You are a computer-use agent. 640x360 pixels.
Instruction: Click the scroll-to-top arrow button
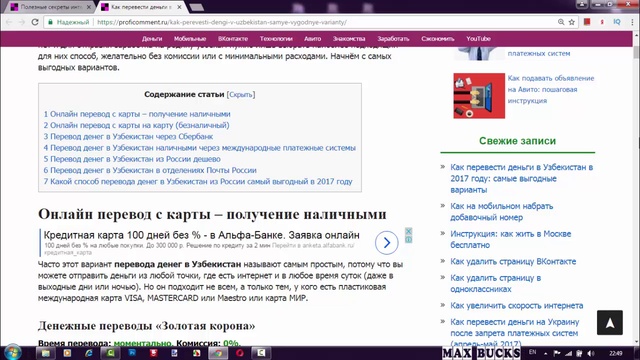(x=610, y=322)
